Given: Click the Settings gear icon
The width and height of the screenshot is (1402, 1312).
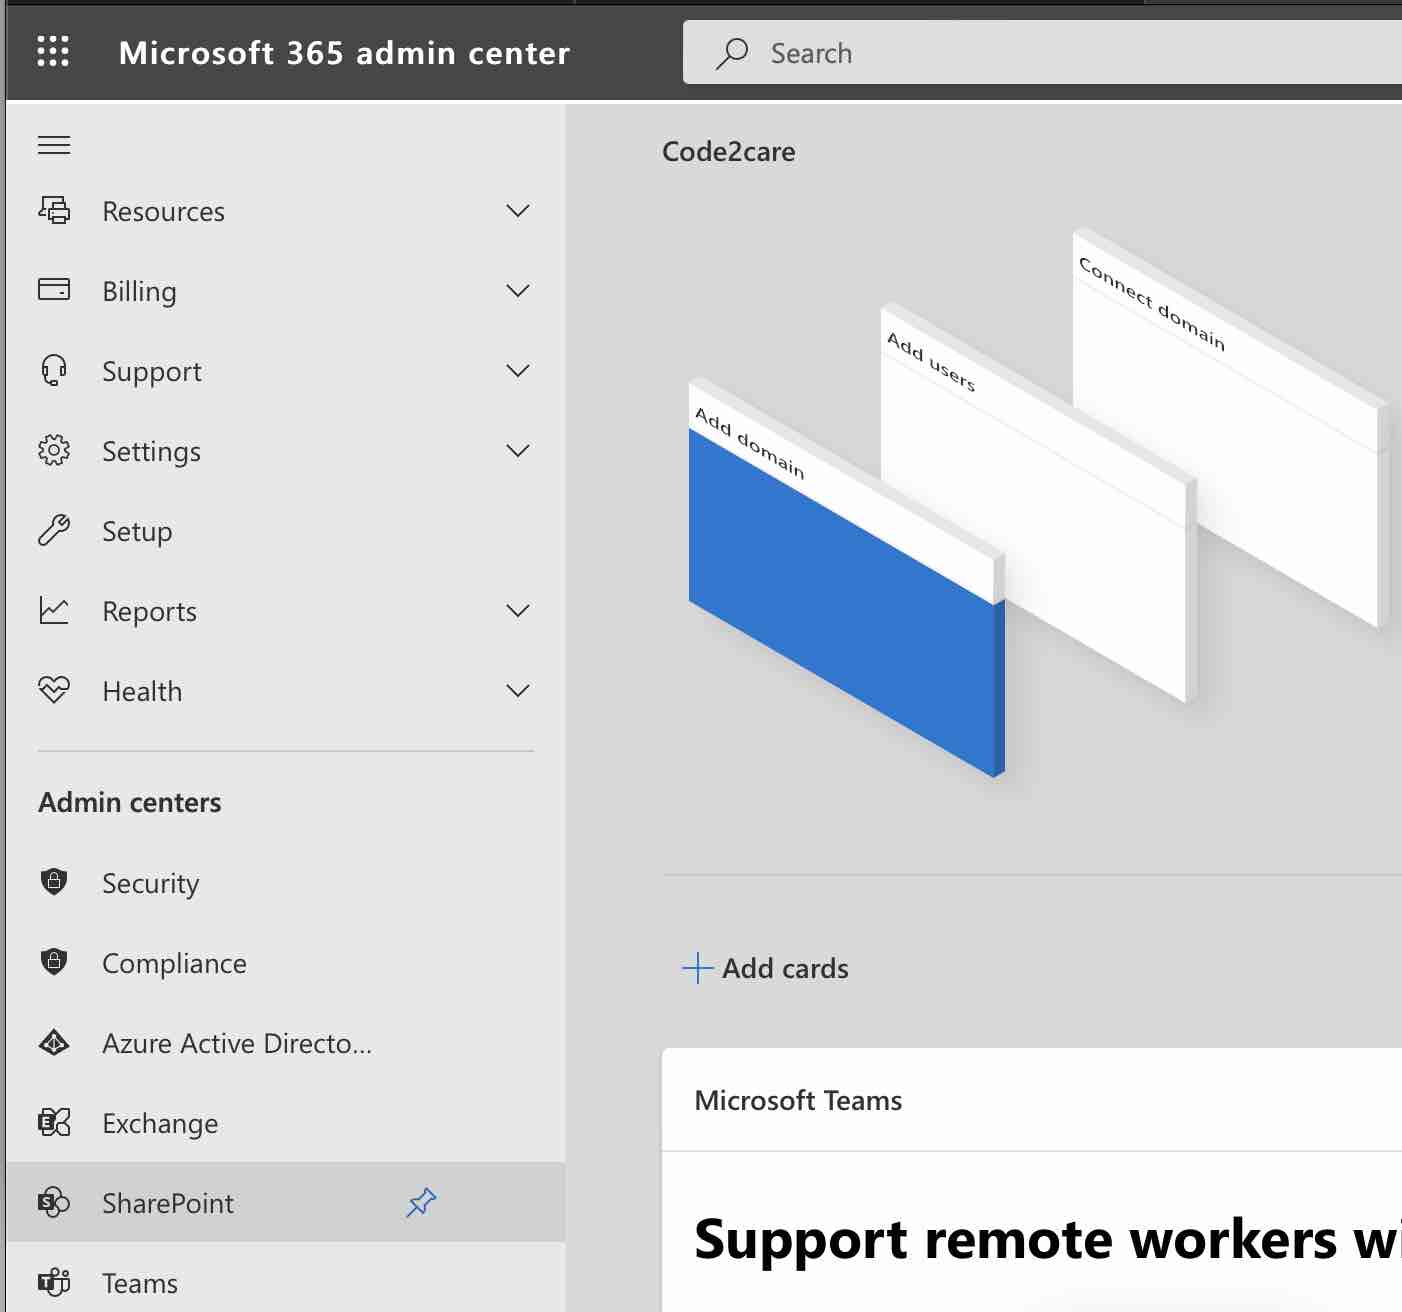Looking at the screenshot, I should tap(54, 451).
